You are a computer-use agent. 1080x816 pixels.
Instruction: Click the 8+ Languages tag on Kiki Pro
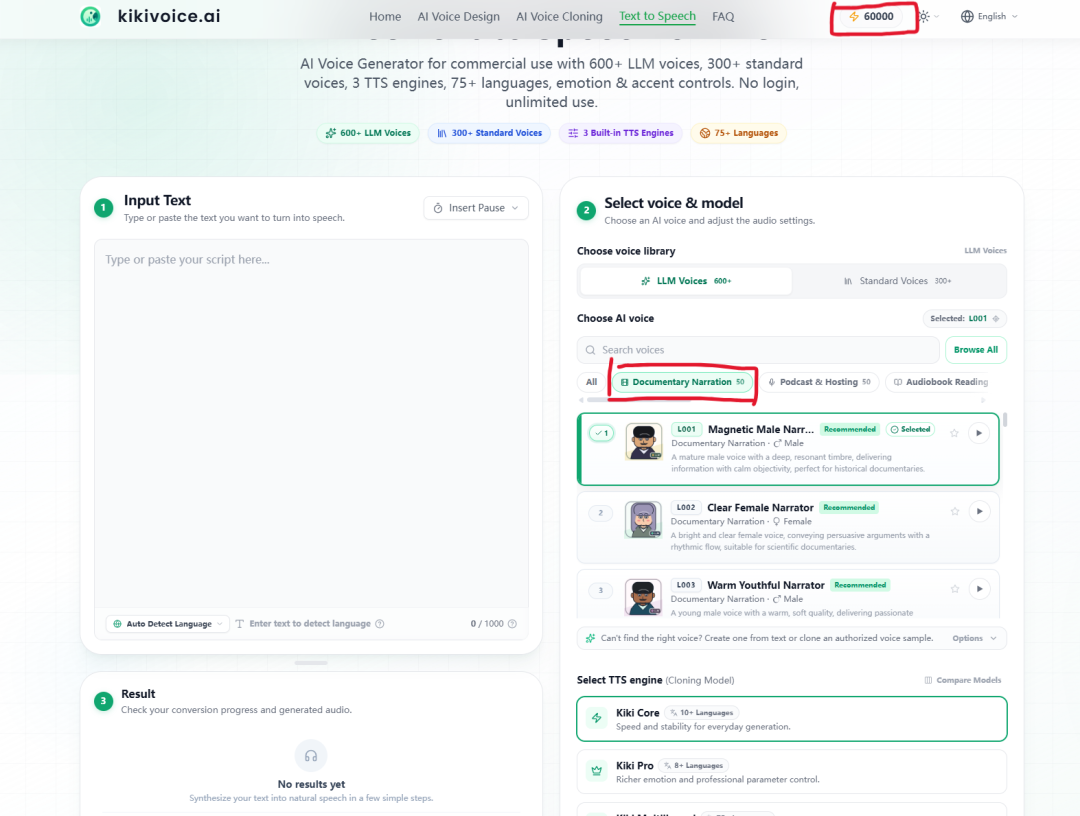[693, 766]
